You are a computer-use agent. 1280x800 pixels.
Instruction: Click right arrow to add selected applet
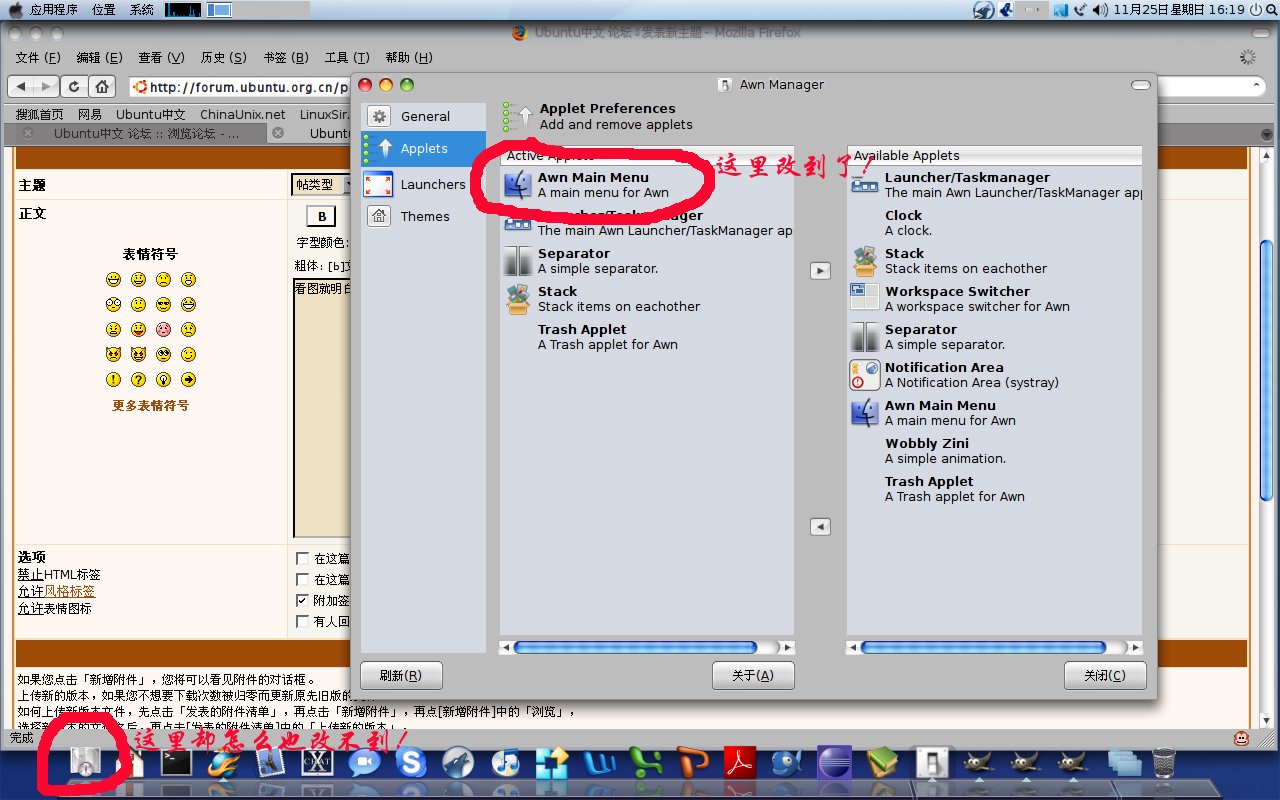click(x=820, y=271)
